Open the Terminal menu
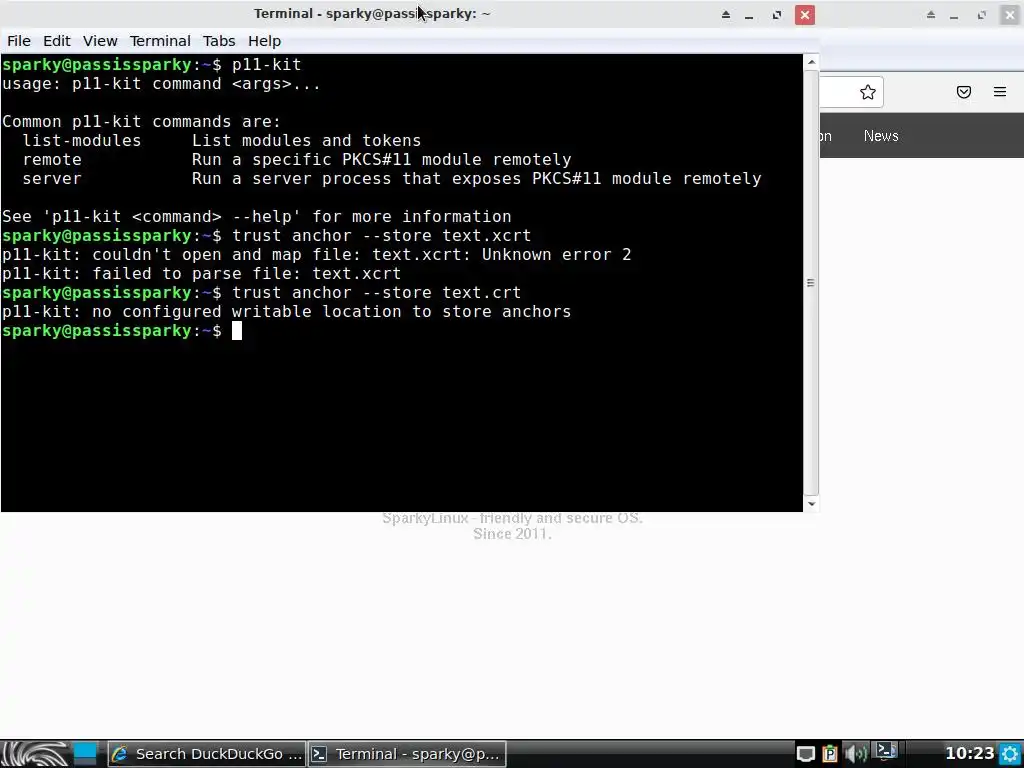This screenshot has height=768, width=1024. tap(160, 40)
